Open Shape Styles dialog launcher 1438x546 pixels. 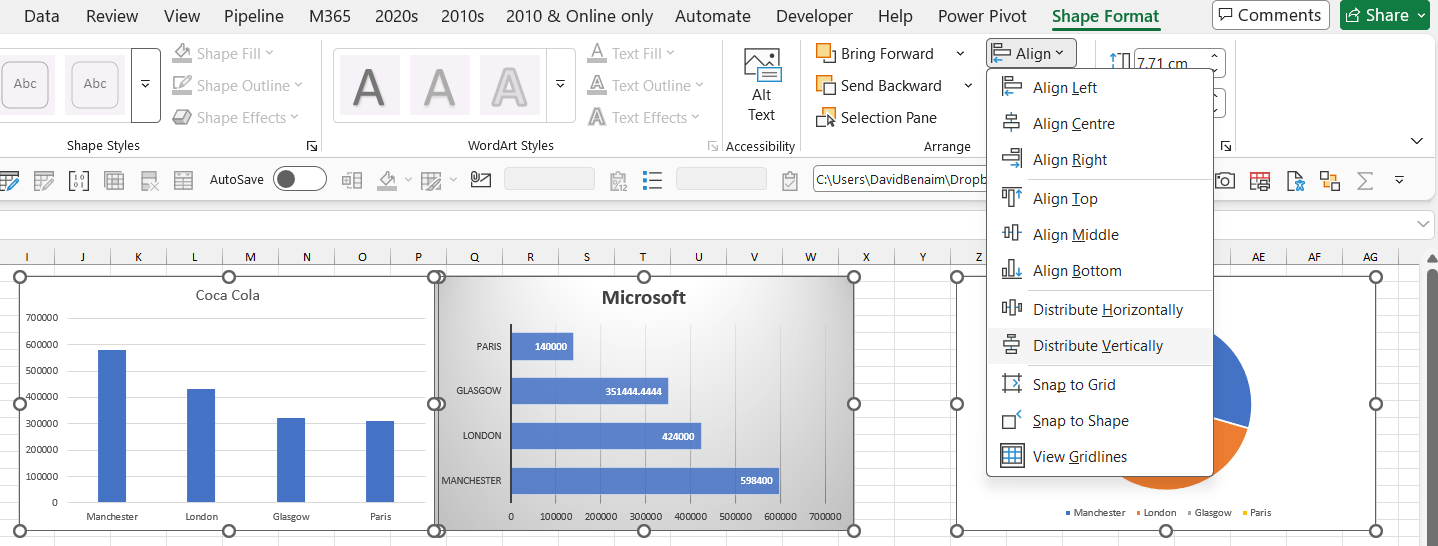tap(312, 146)
